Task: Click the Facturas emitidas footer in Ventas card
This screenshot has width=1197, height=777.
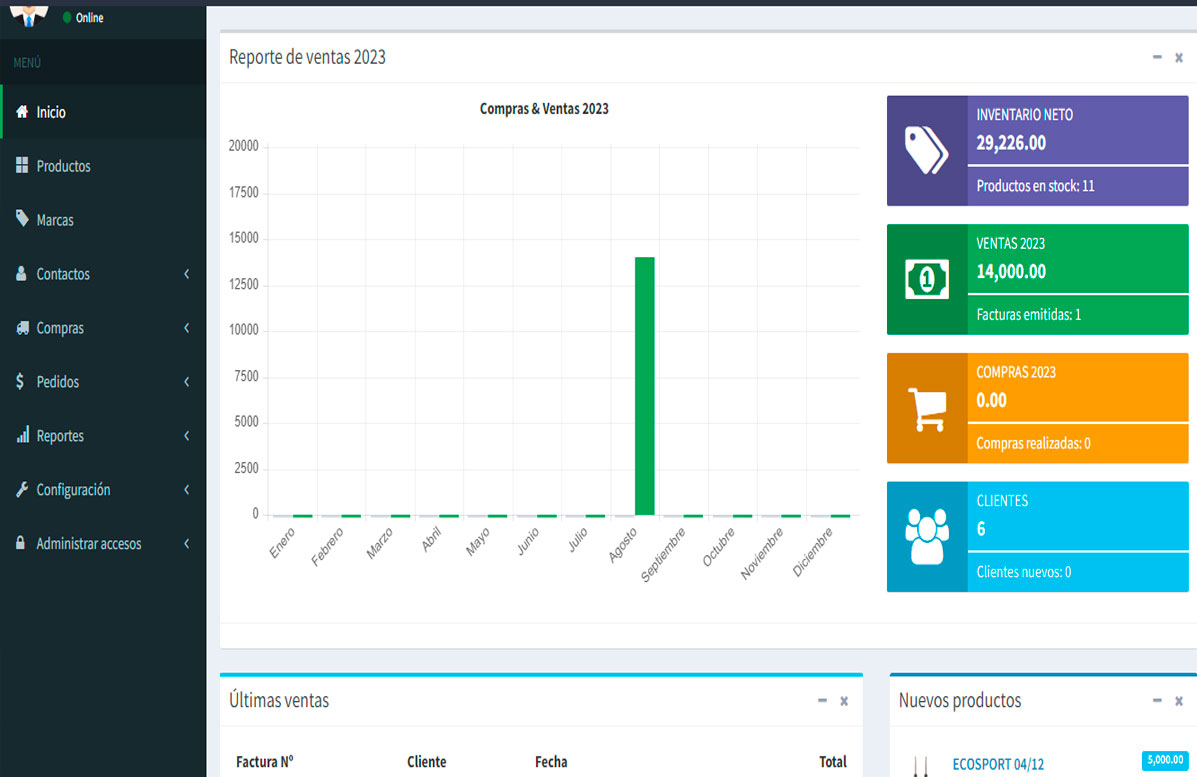Action: coord(1029,315)
